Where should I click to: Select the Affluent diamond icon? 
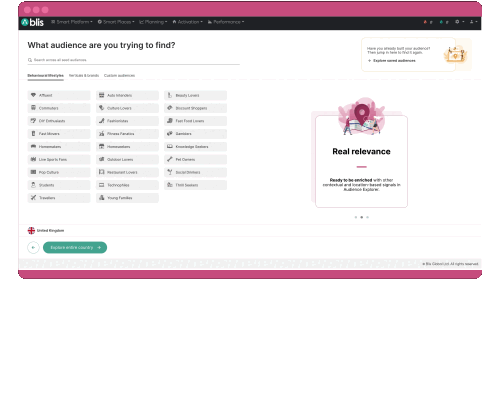tap(33, 95)
